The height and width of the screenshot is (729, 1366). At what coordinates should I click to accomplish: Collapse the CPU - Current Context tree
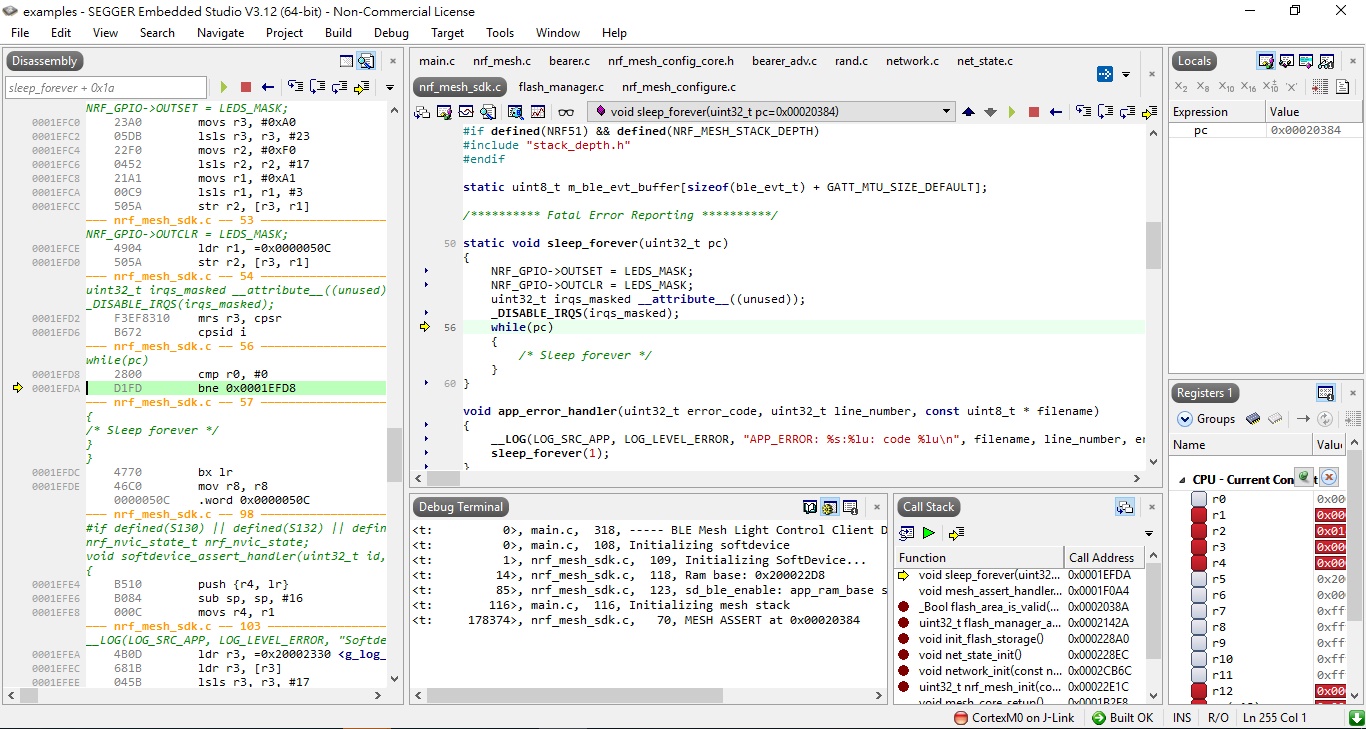click(1182, 480)
